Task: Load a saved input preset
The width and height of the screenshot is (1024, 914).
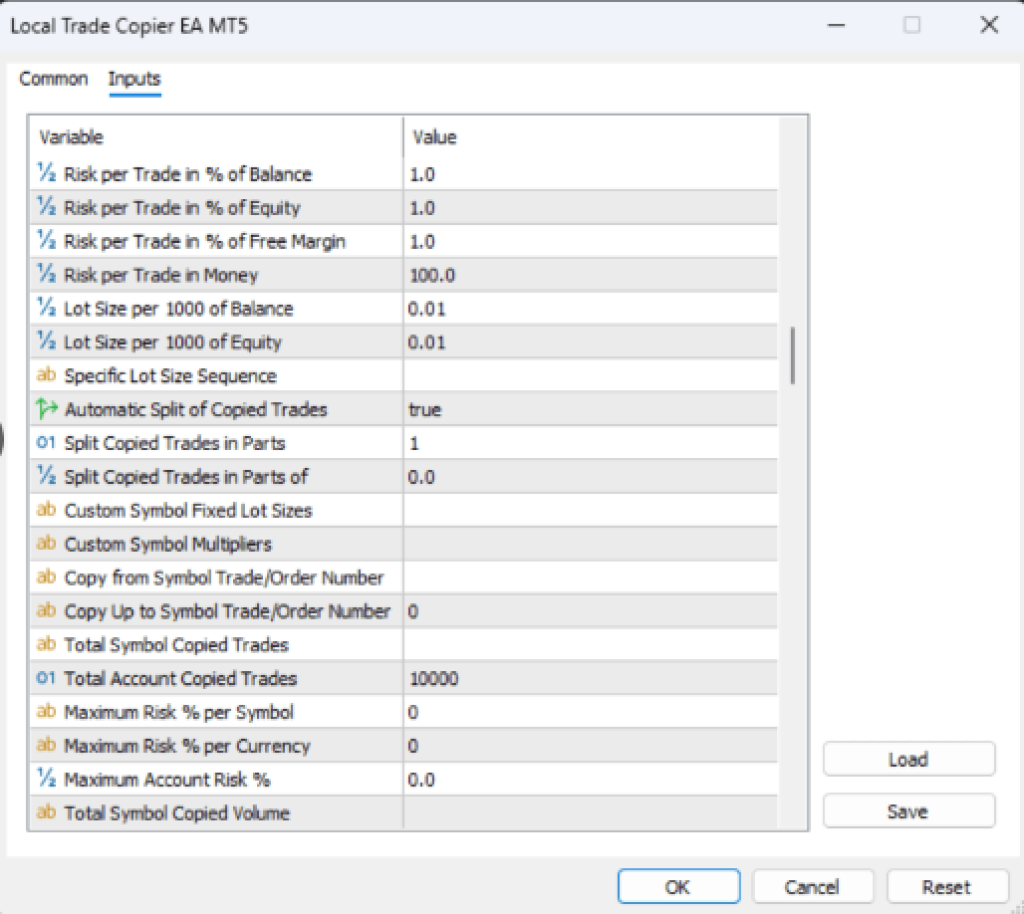Action: point(908,759)
